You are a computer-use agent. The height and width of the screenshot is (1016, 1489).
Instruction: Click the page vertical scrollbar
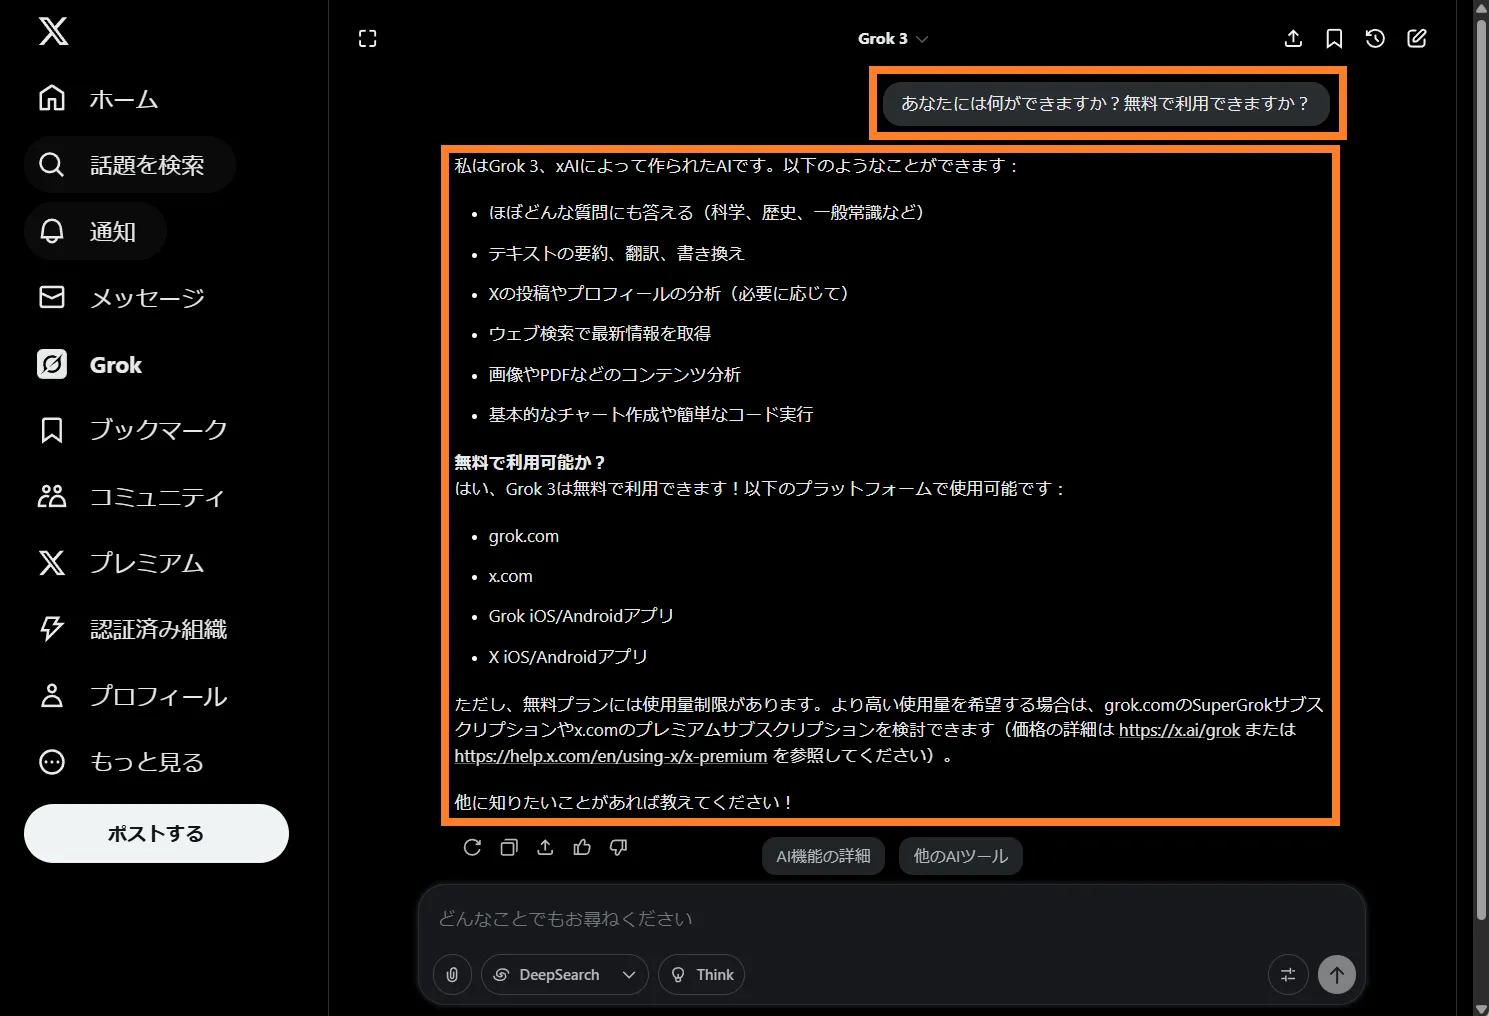pos(1481,470)
